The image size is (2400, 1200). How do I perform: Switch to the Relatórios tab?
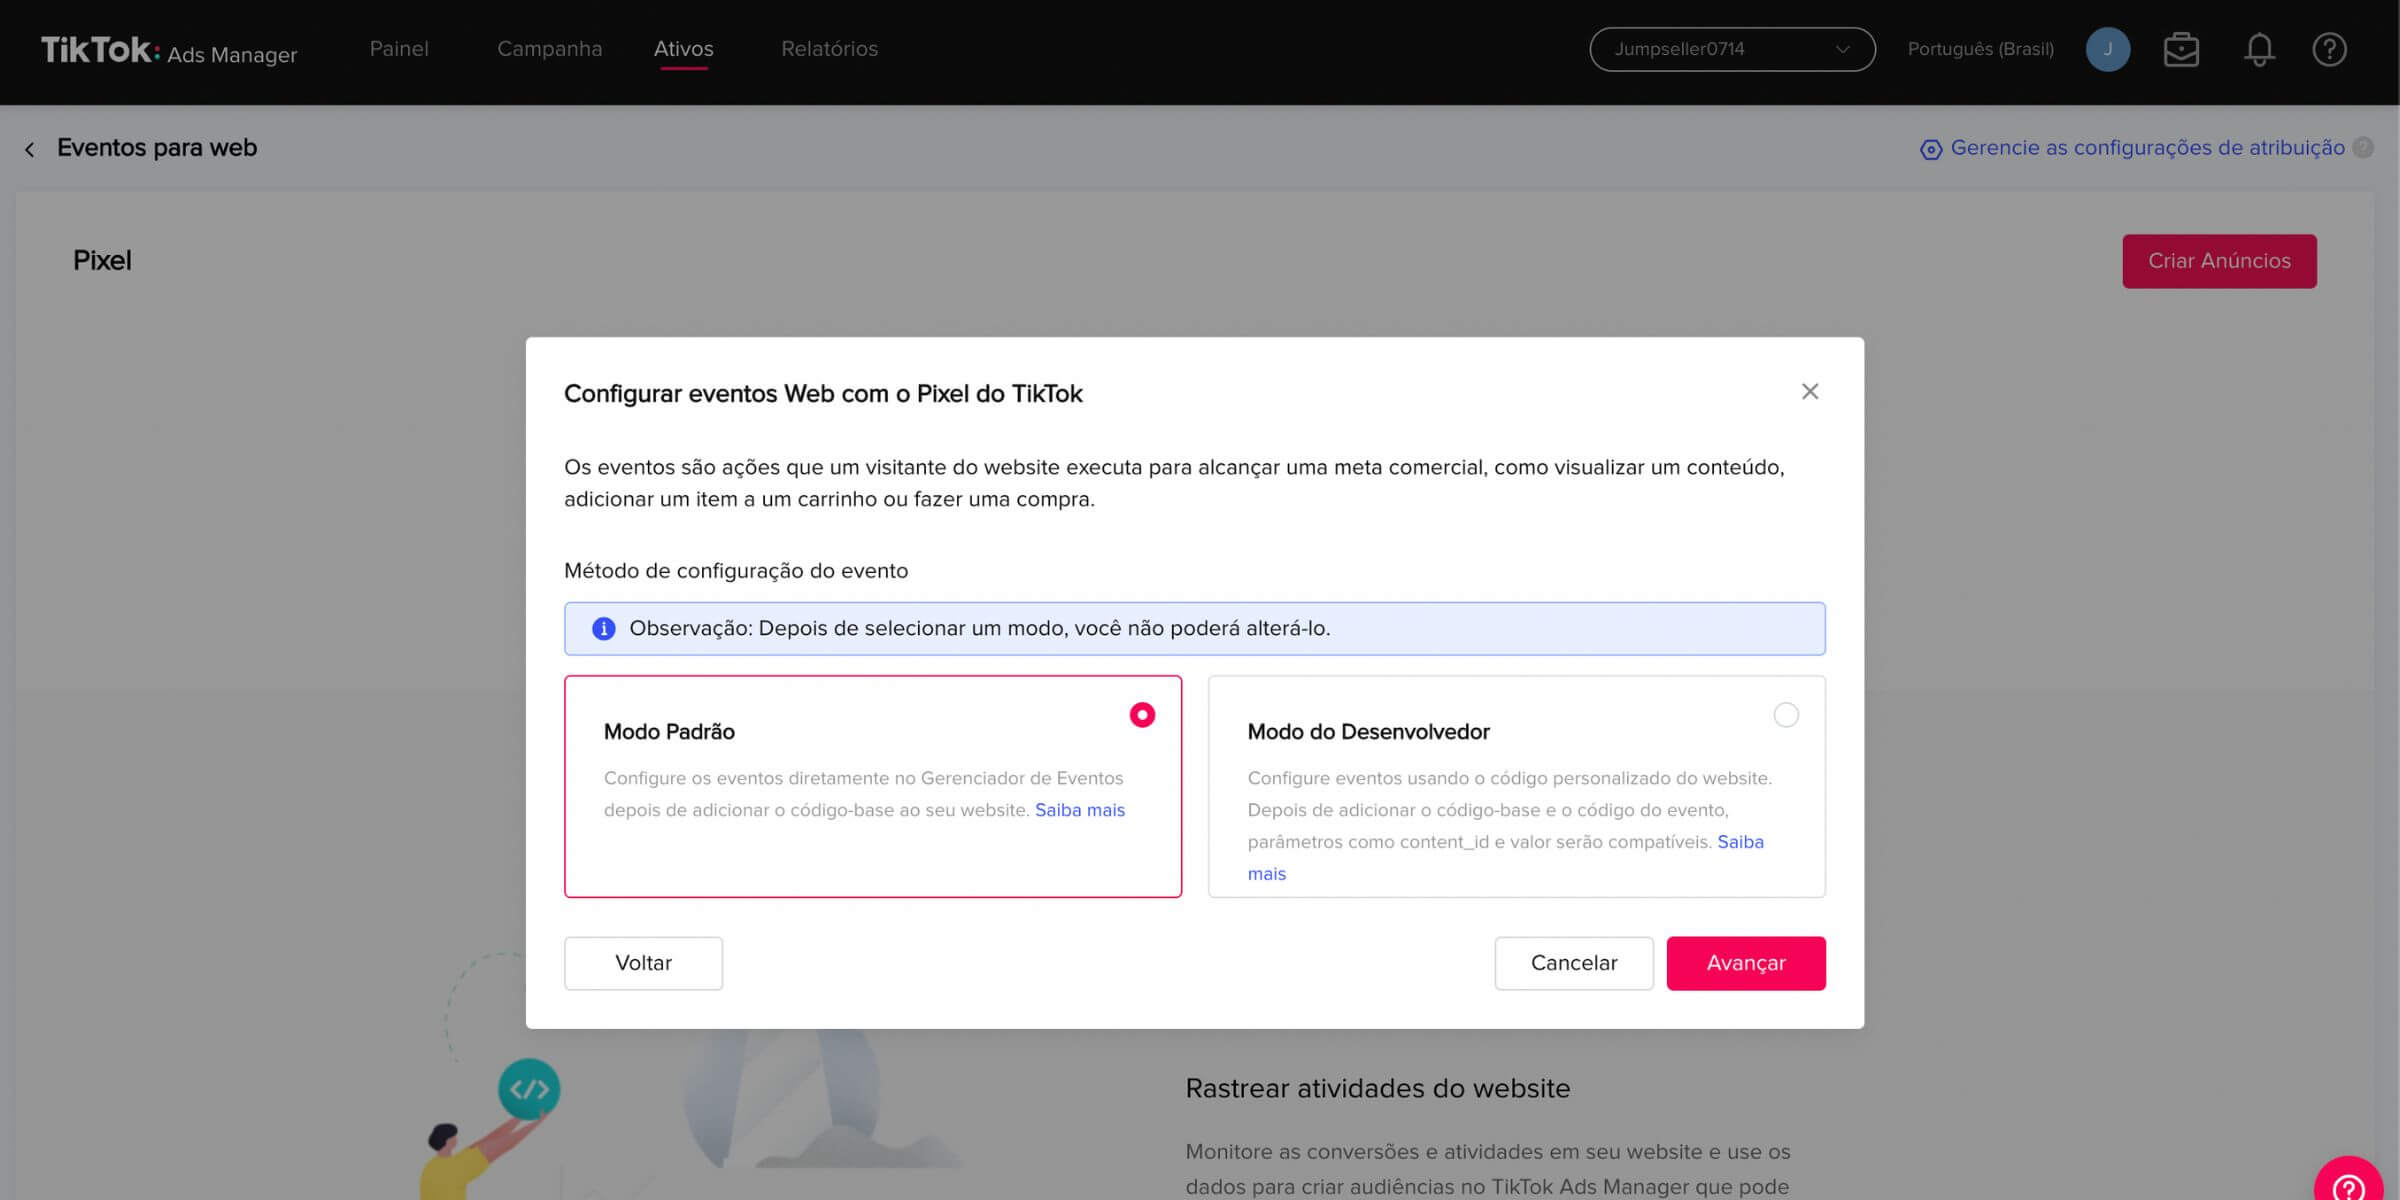[829, 49]
